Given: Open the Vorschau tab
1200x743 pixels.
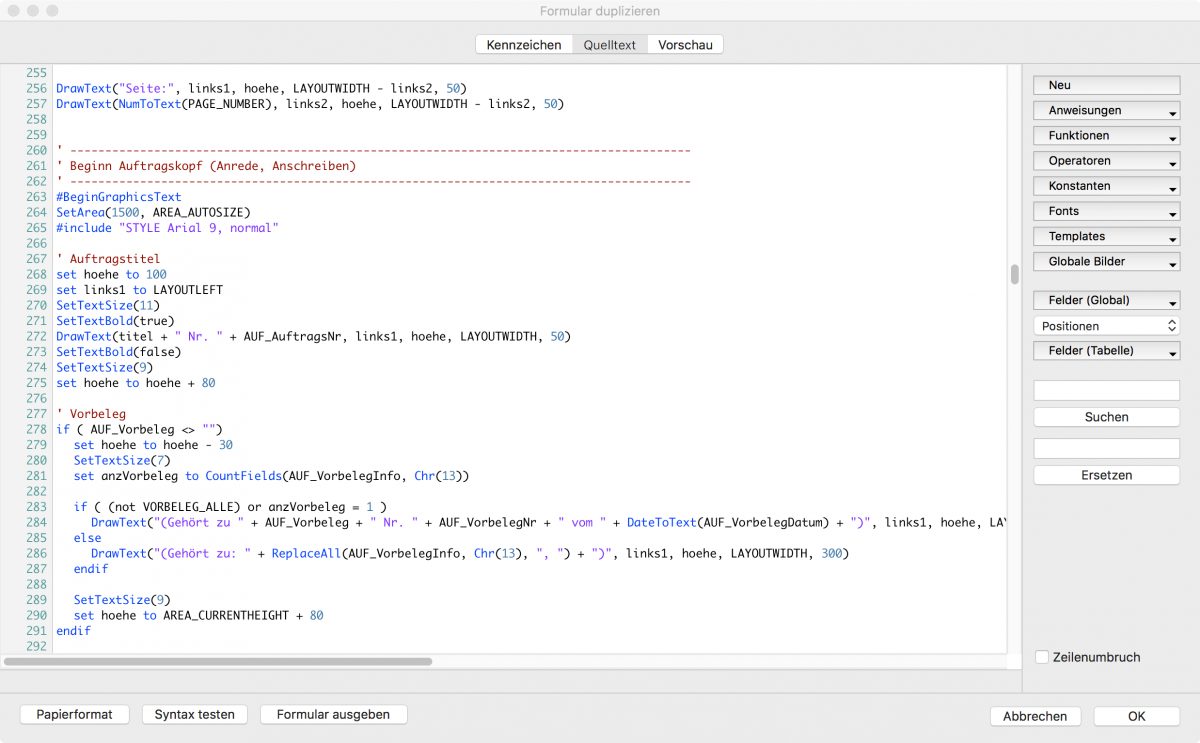Looking at the screenshot, I should point(684,45).
